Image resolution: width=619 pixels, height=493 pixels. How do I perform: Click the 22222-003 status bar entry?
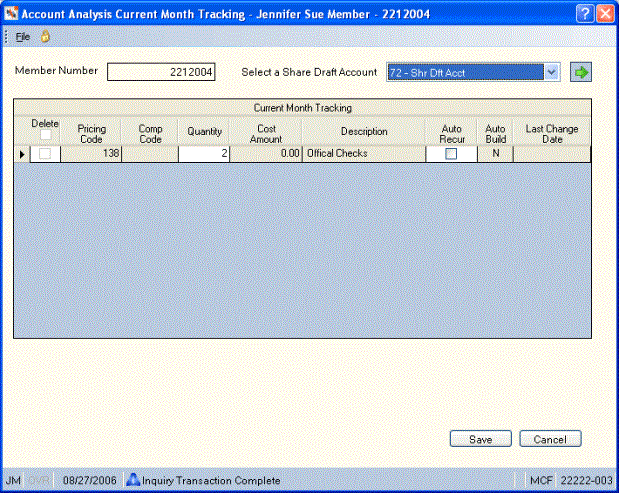[x=586, y=480]
